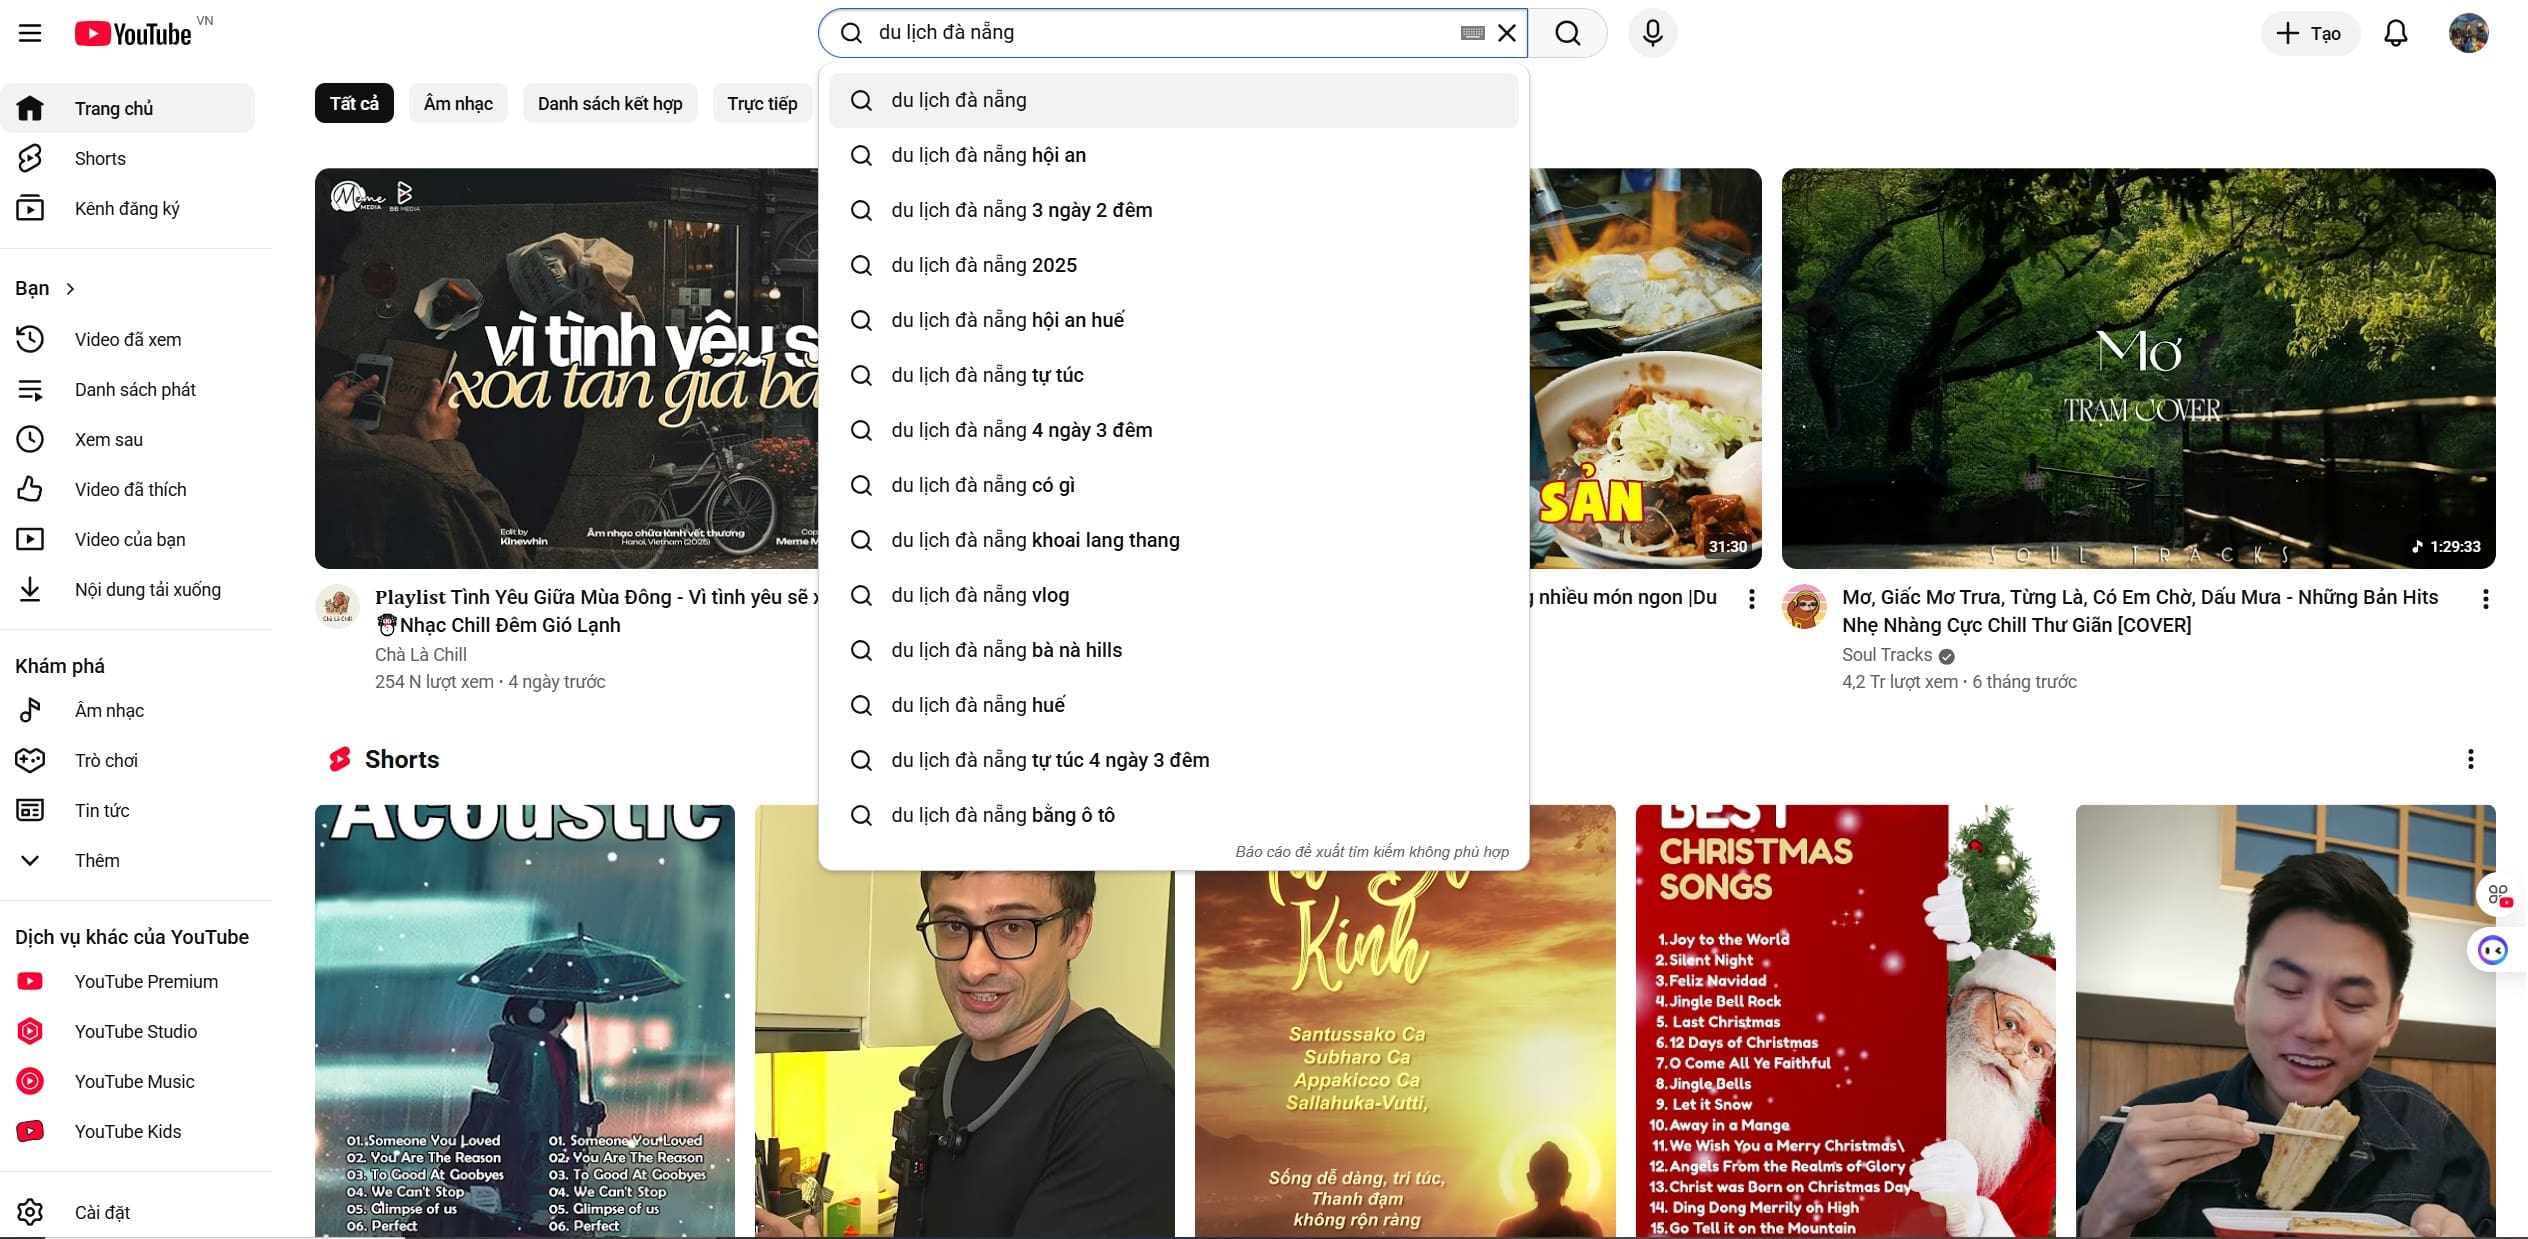Open Danh sách phát playlists
Image resolution: width=2528 pixels, height=1239 pixels.
point(127,389)
